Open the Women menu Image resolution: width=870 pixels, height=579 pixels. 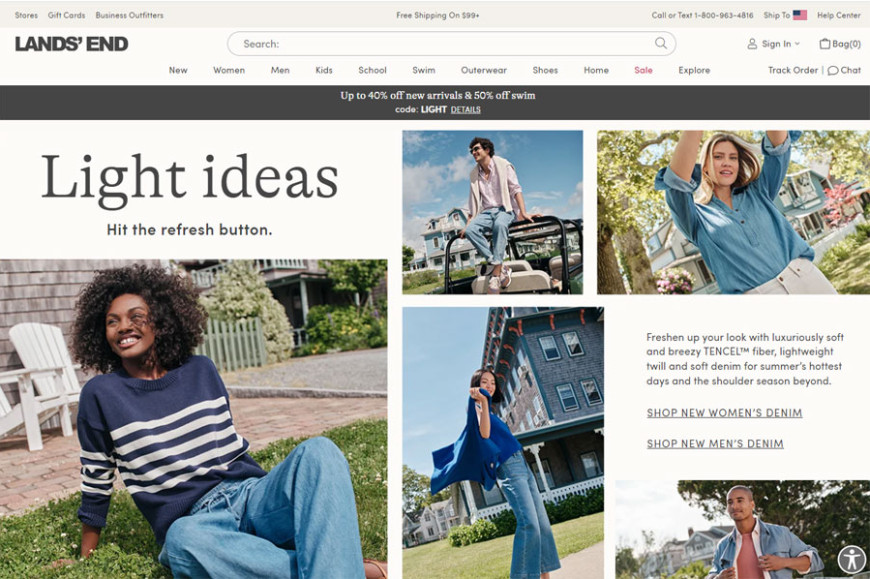(x=229, y=70)
